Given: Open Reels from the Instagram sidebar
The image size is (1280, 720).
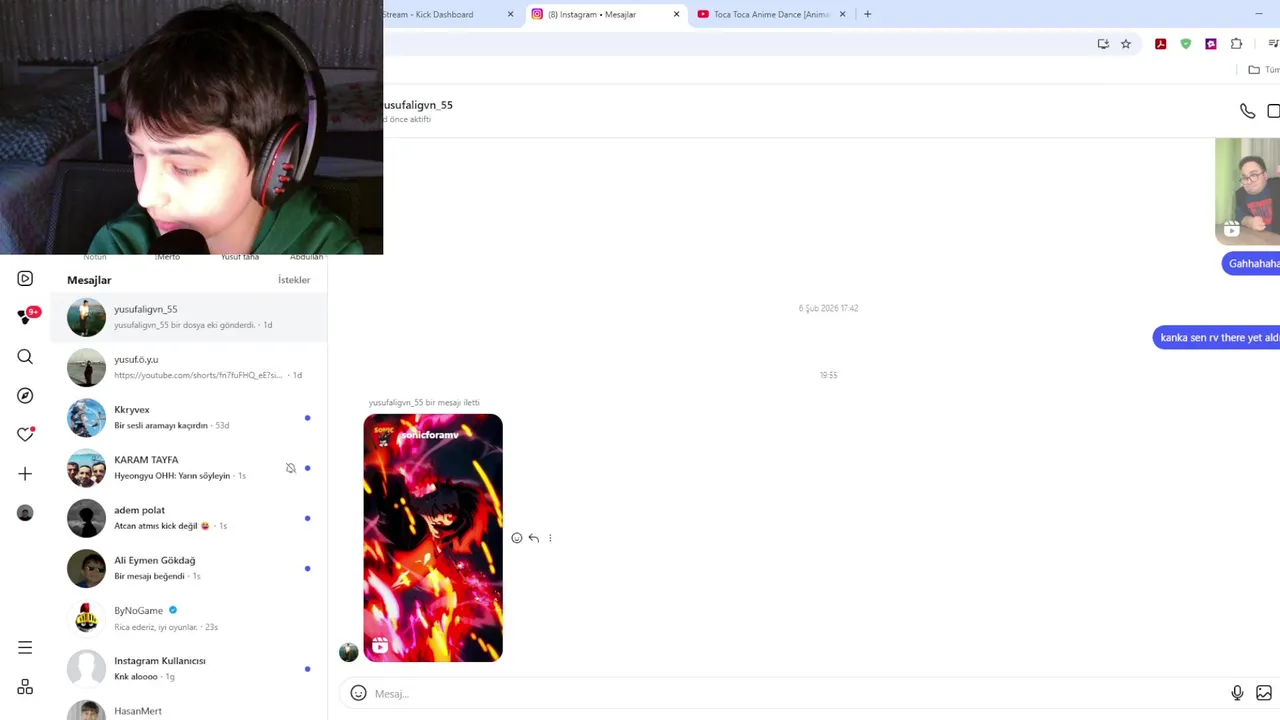Looking at the screenshot, I should point(25,279).
